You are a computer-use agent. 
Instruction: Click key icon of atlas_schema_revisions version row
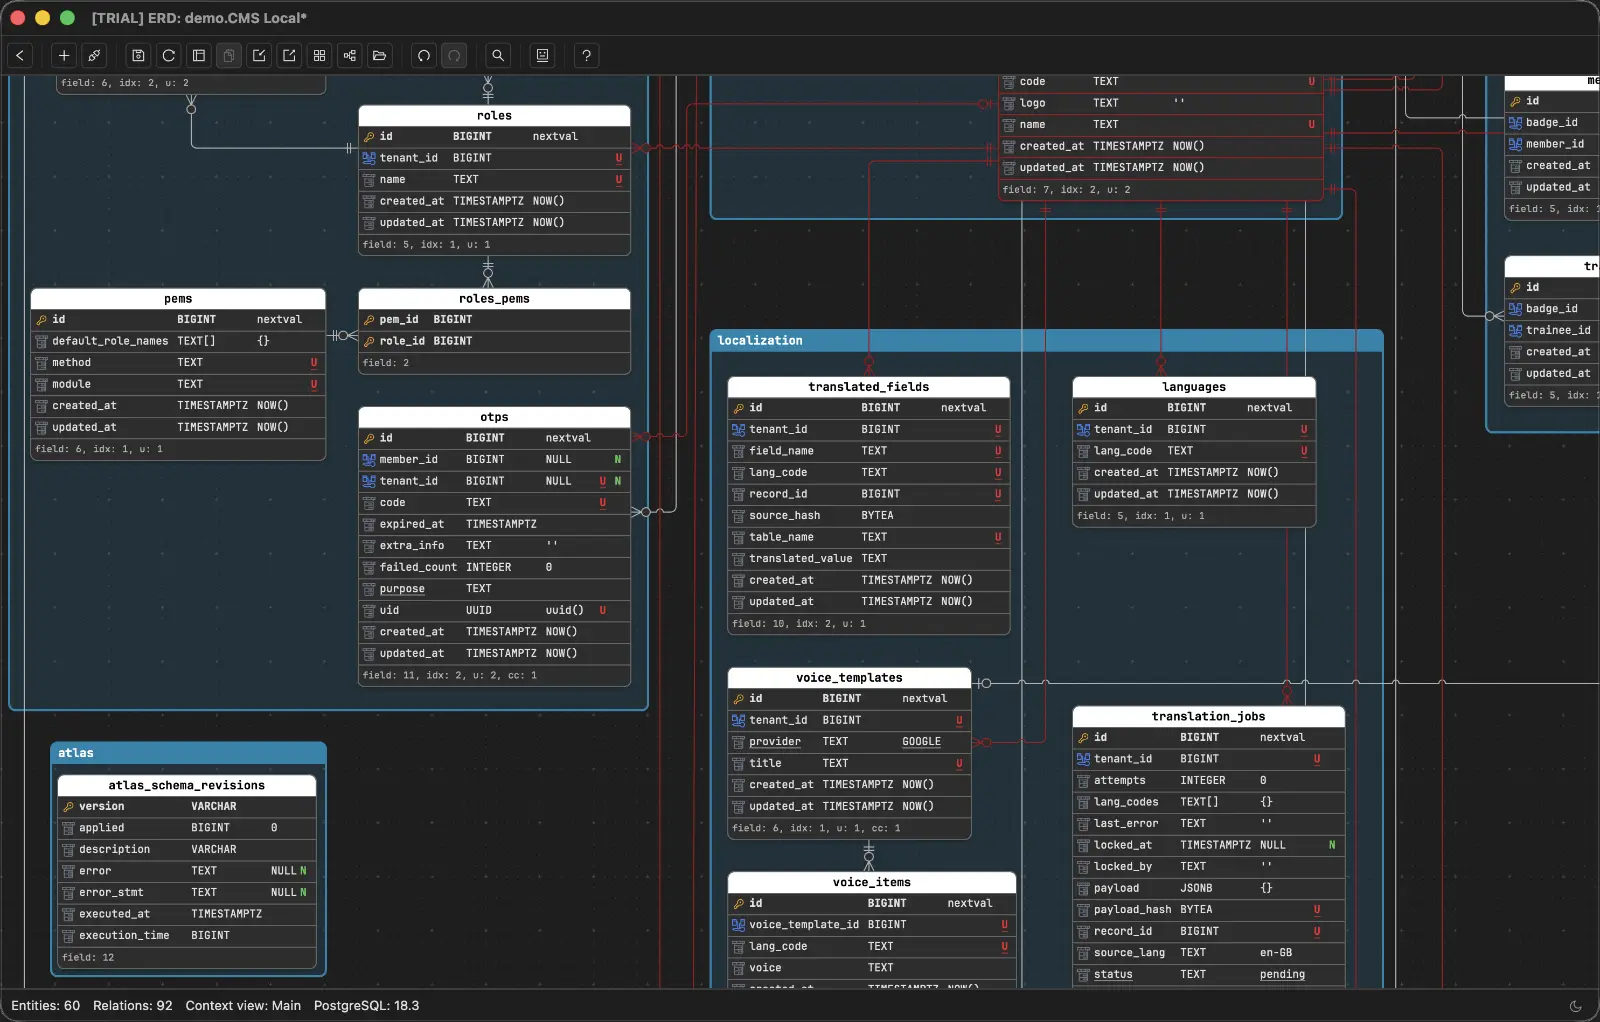[x=69, y=807]
